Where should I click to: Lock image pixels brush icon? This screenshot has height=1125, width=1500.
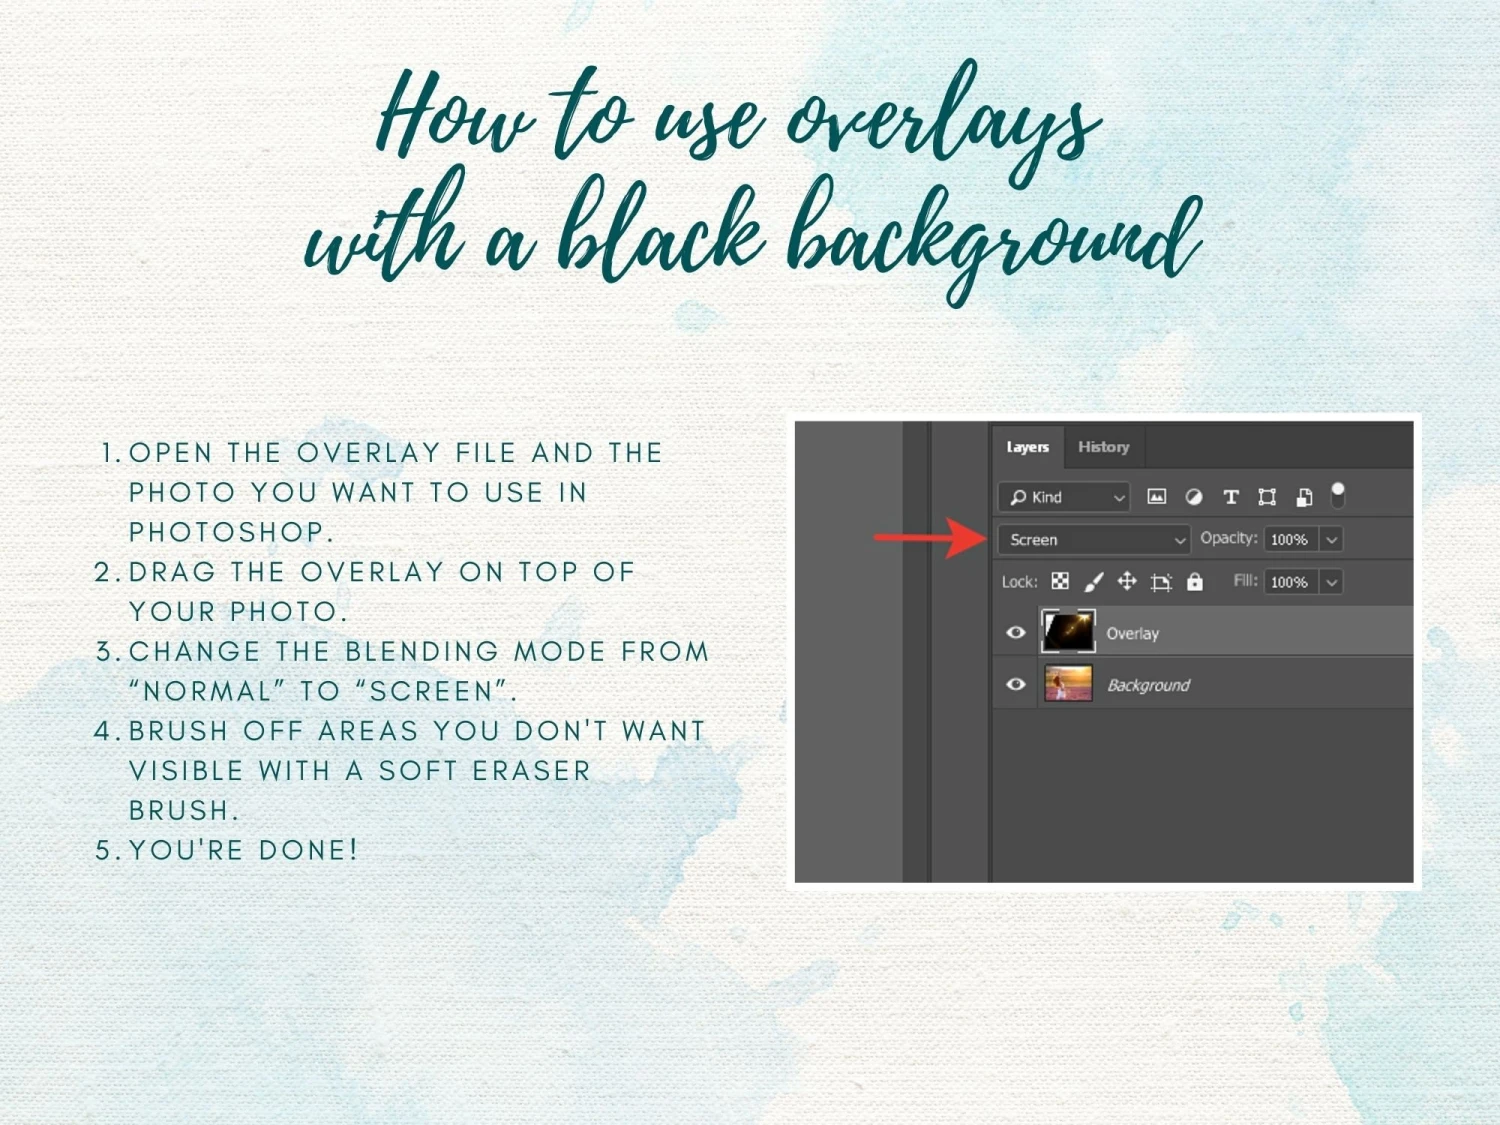pyautogui.click(x=1094, y=582)
